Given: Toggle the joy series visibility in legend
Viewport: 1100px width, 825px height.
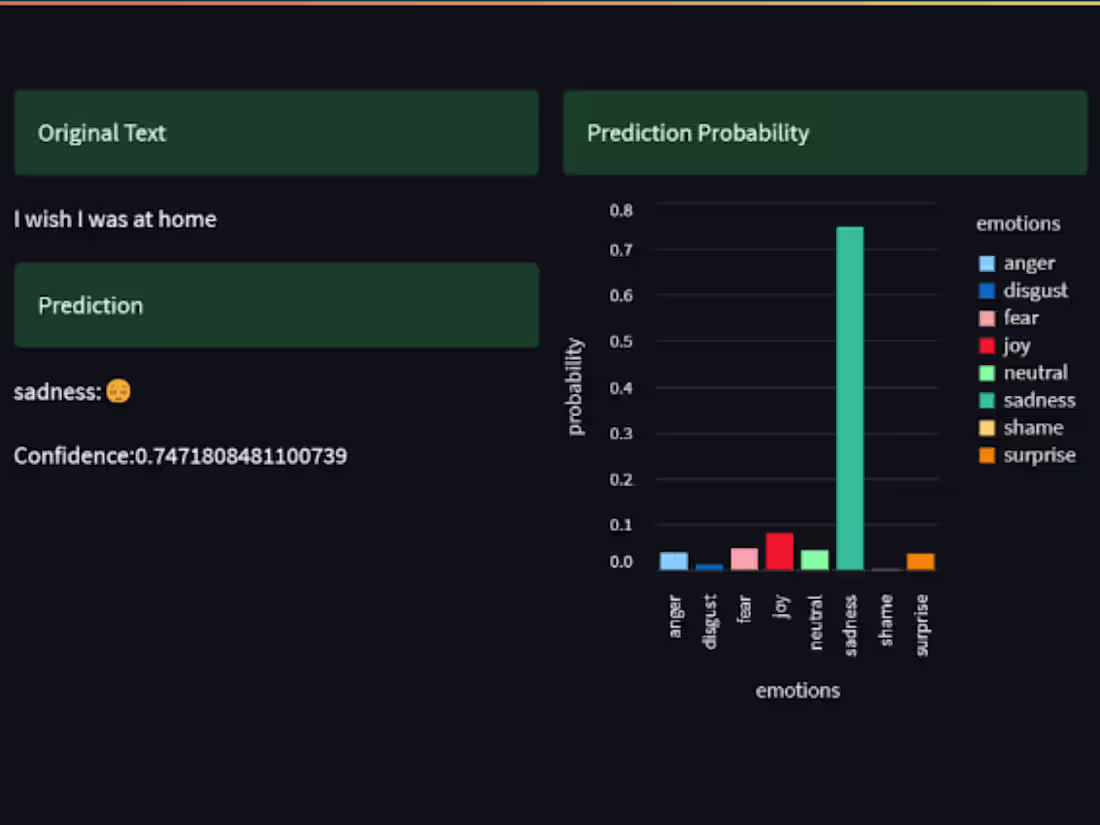Looking at the screenshot, I should click(x=1016, y=345).
